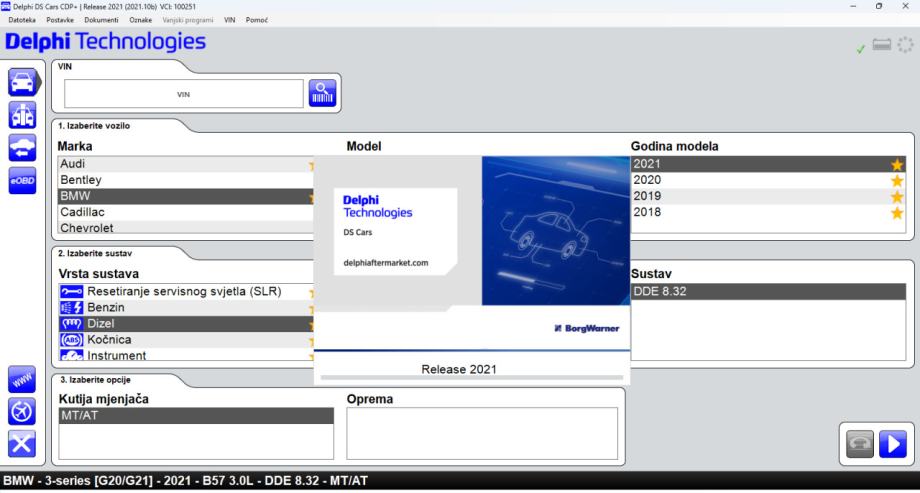Screen dimensions: 920x493
Task: Toggle favorite star for model year 2018
Action: pos(896,212)
